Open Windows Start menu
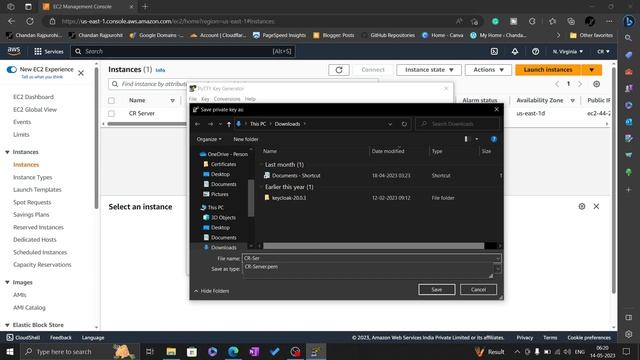 (x=9, y=351)
